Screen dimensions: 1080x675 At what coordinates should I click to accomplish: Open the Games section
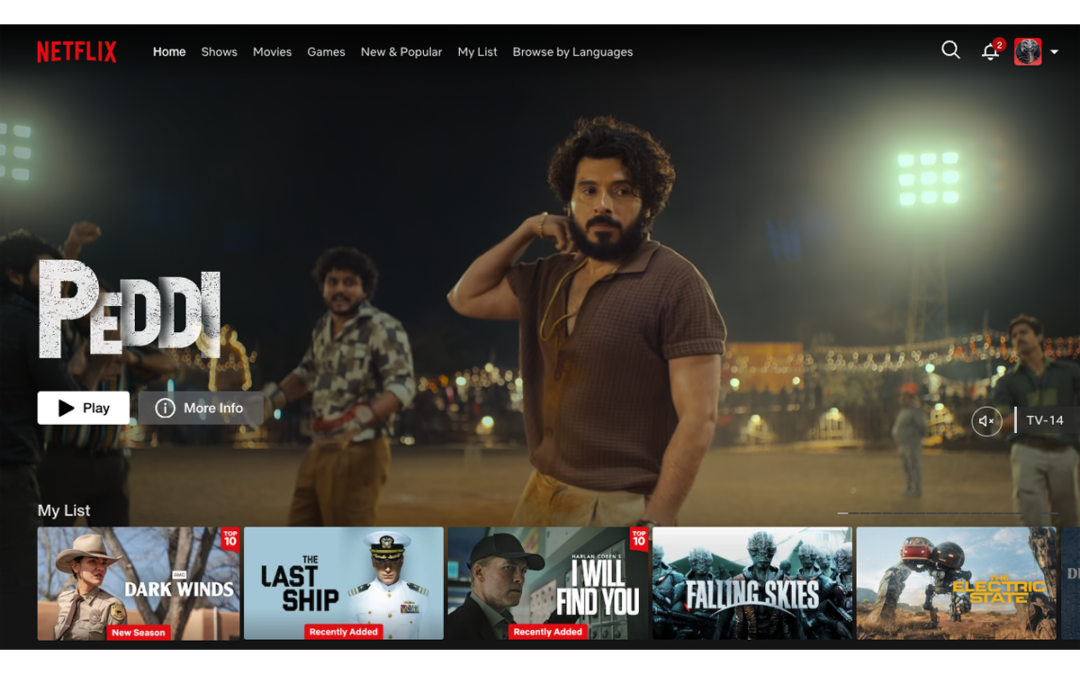pos(326,52)
